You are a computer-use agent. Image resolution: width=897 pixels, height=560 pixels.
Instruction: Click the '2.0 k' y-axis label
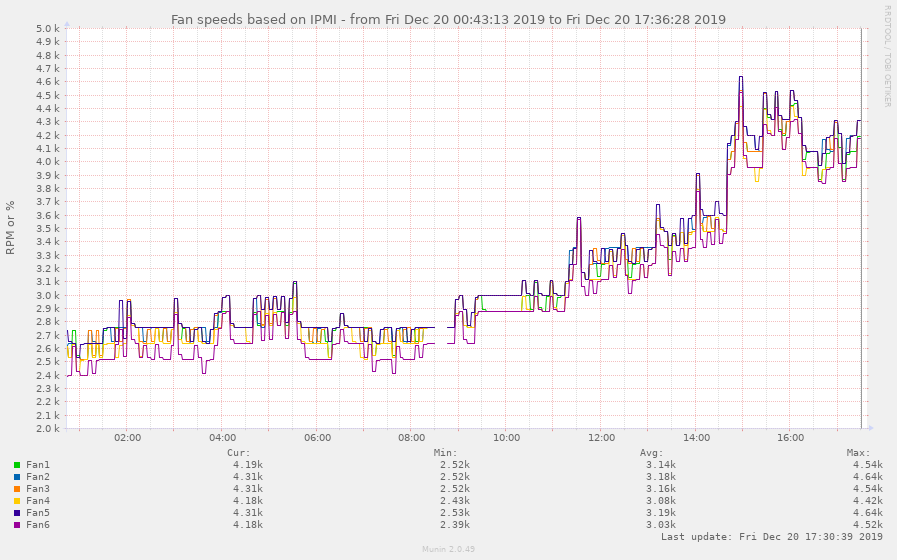[x=48, y=429]
